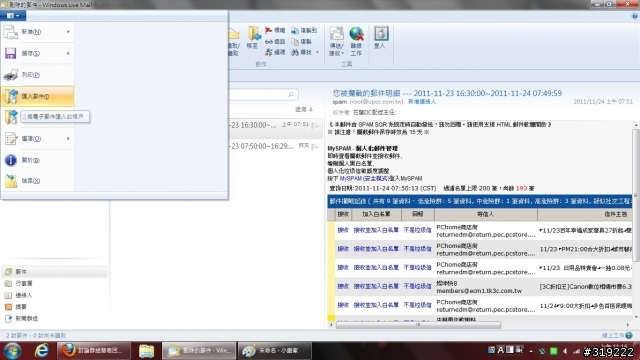Expand the 新增(N) New submenu
Screen dimensions: 640x360
(38, 32)
